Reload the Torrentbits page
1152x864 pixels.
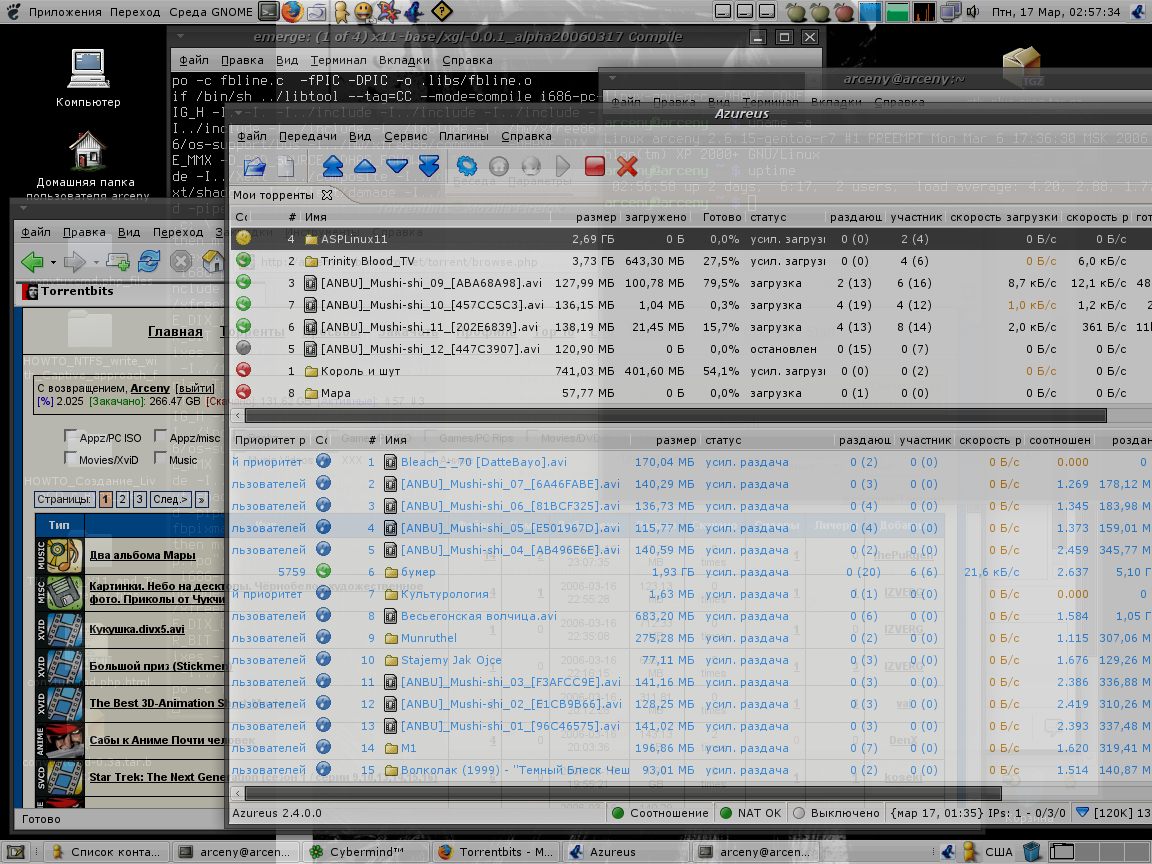click(x=148, y=261)
